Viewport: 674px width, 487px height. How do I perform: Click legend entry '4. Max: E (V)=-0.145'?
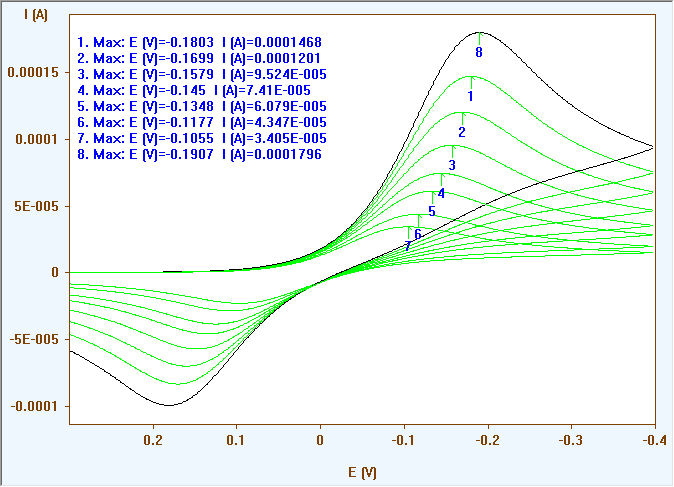(x=194, y=90)
